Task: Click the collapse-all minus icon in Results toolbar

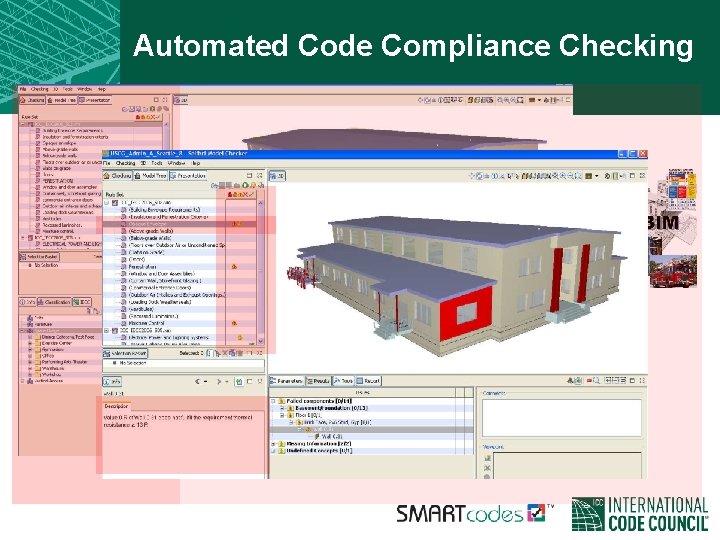Action: 616,381
